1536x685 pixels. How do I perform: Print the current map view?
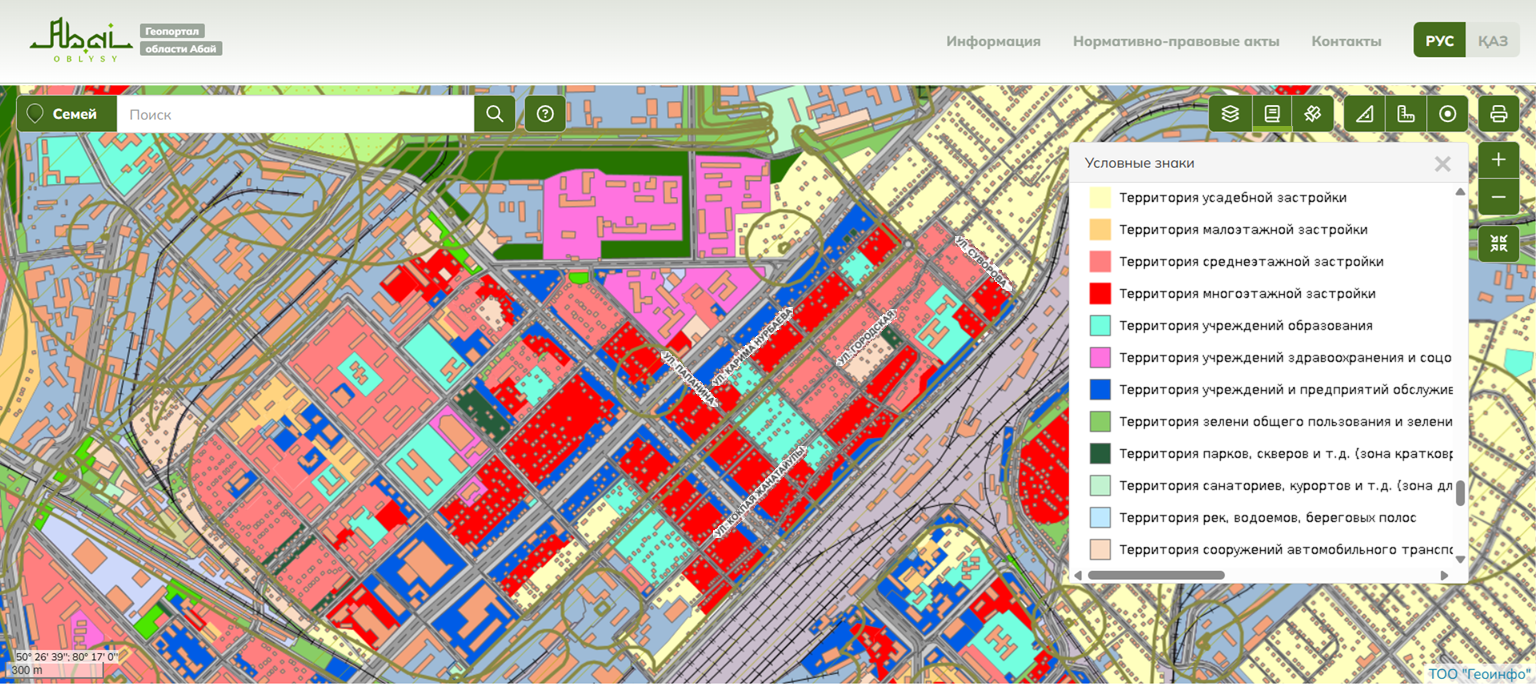click(x=1498, y=114)
